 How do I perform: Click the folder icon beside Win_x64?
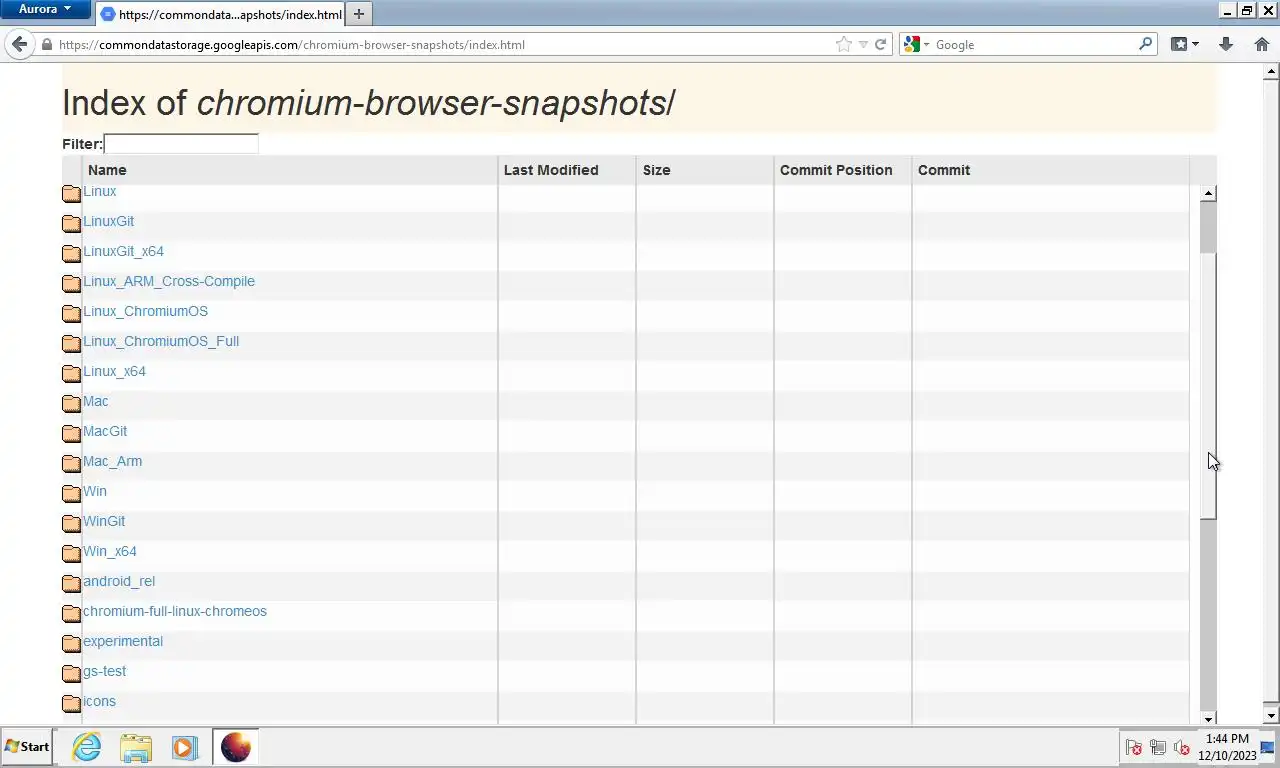click(71, 553)
